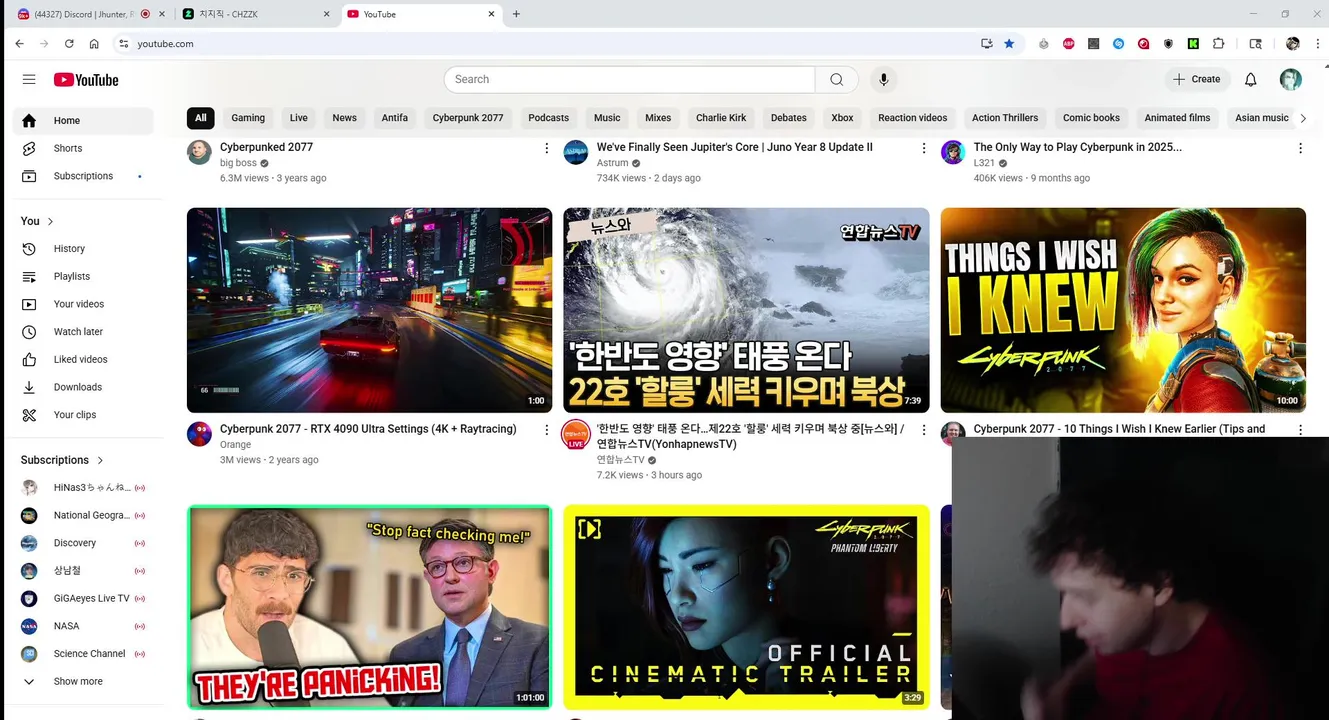Open site information icon in address bar
Screen dimensions: 1329x720
point(123,44)
